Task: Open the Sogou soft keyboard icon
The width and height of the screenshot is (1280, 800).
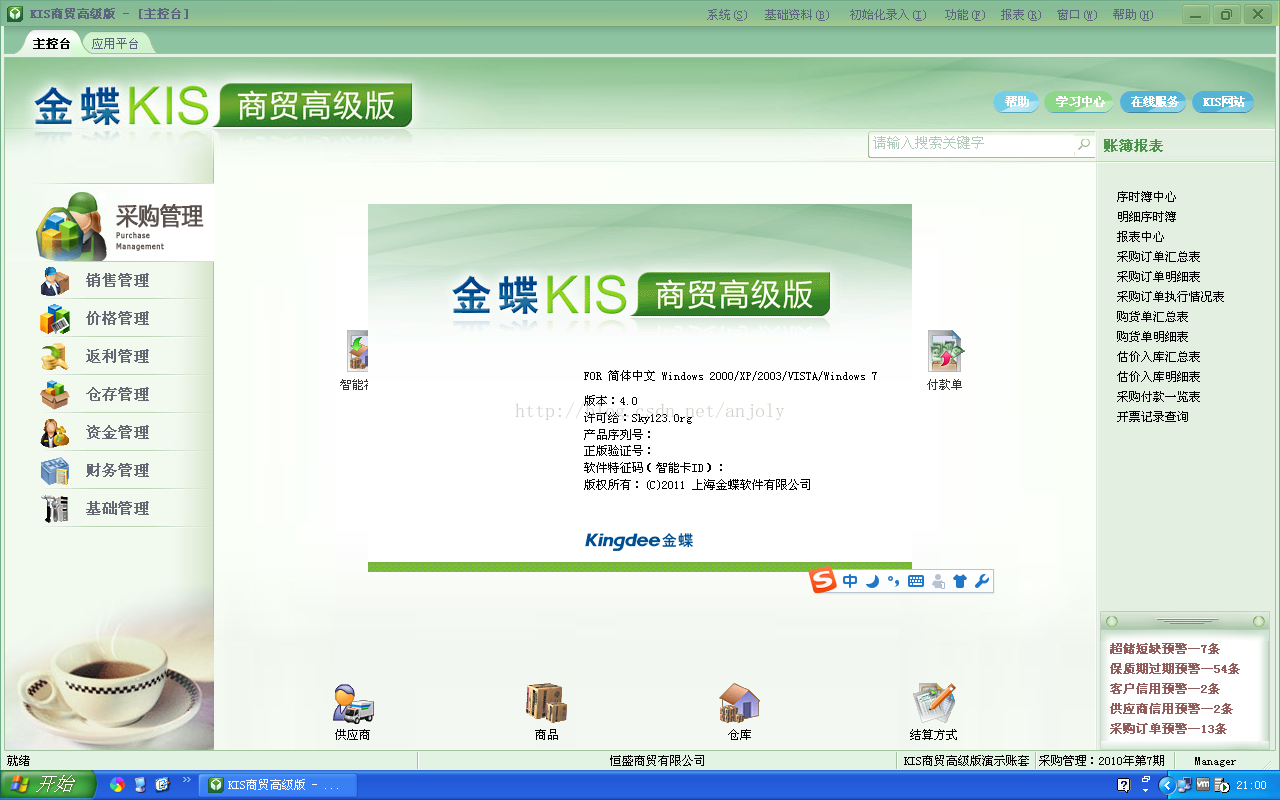Action: click(915, 581)
